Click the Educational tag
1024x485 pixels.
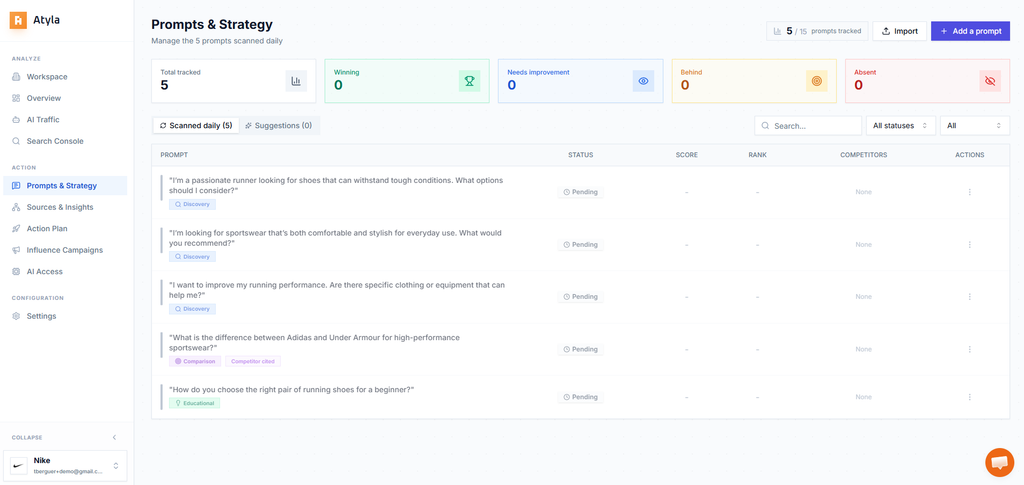[x=195, y=403]
